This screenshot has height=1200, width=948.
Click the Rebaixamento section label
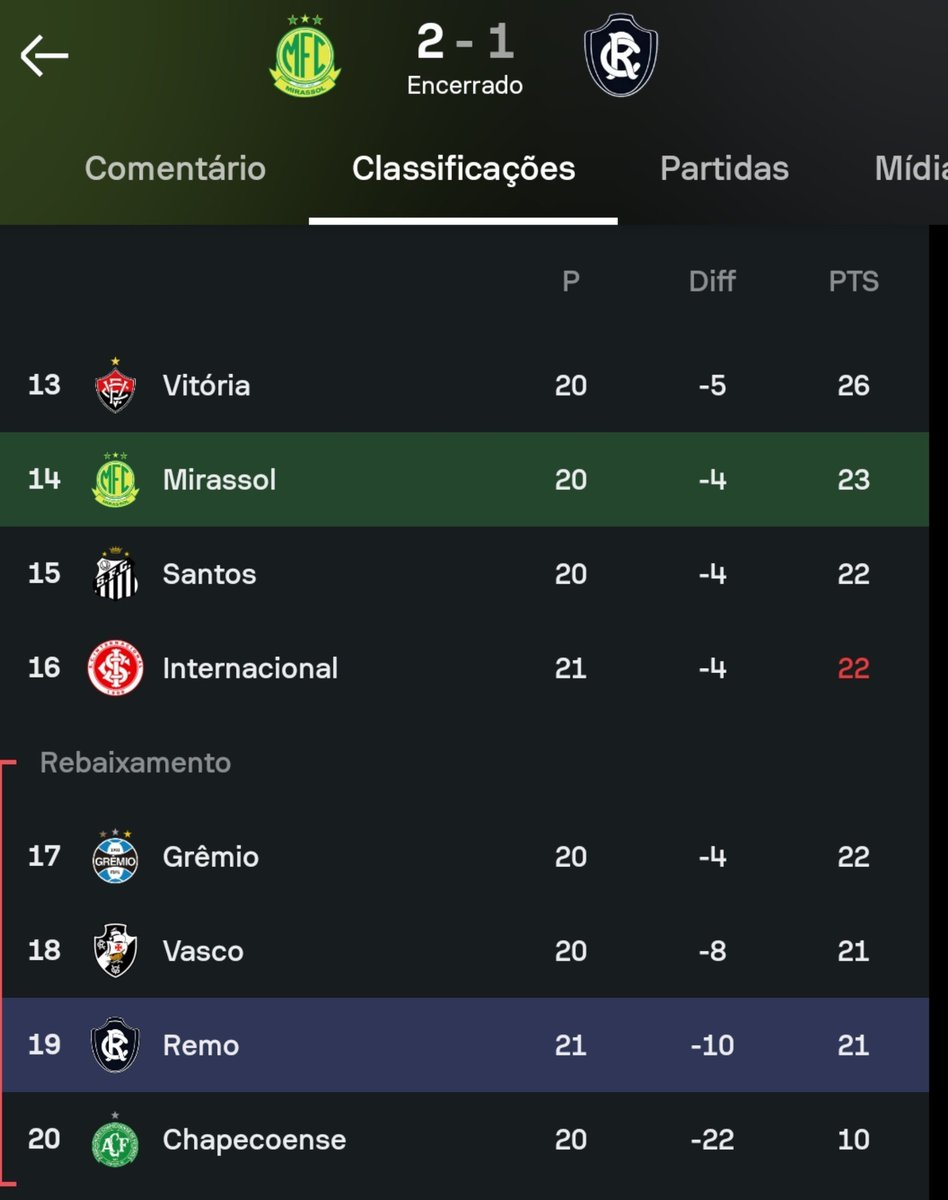coord(135,763)
